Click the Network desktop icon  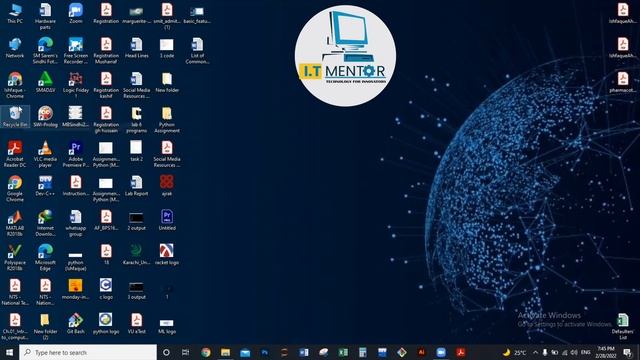(15, 48)
